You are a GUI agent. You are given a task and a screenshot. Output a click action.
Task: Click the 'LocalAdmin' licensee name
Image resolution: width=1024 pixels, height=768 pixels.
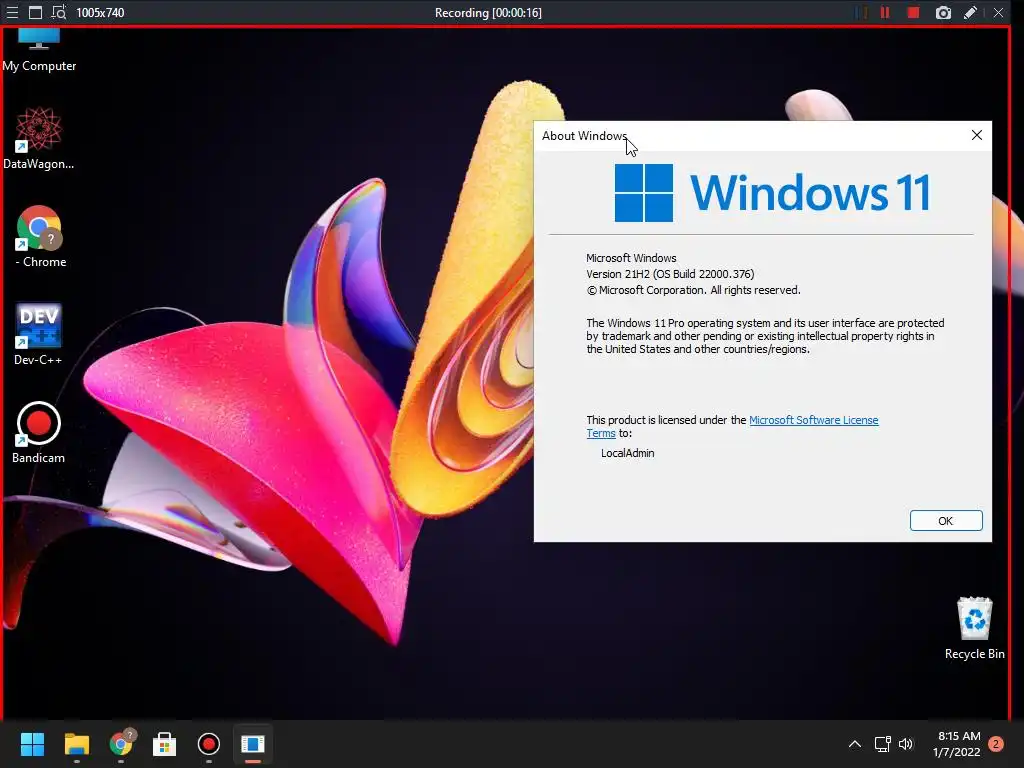tap(627, 453)
